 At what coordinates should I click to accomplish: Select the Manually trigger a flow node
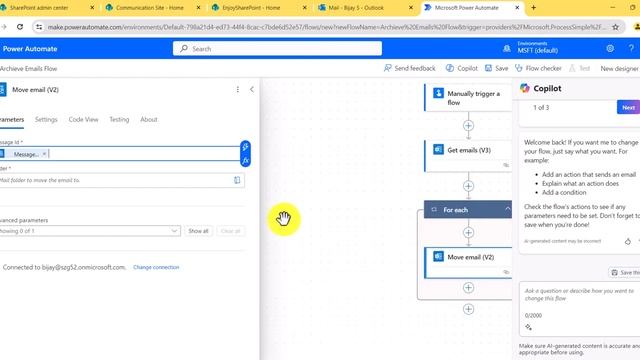pyautogui.click(x=468, y=98)
